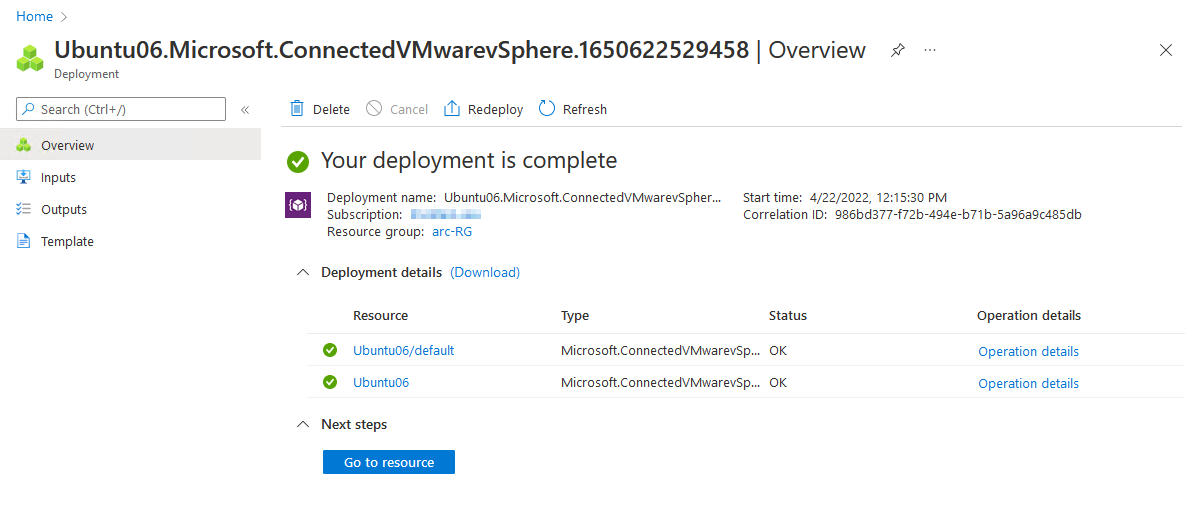Image resolution: width=1196 pixels, height=507 pixels.
Task: Click the Operation details column header
Action: coord(1029,316)
